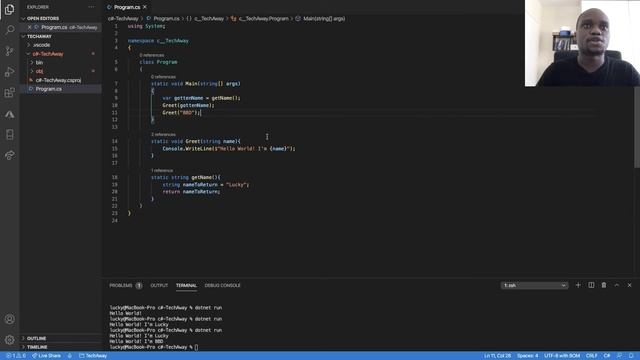
Task: Change indentation via Spaces: 4
Action: tap(527, 356)
